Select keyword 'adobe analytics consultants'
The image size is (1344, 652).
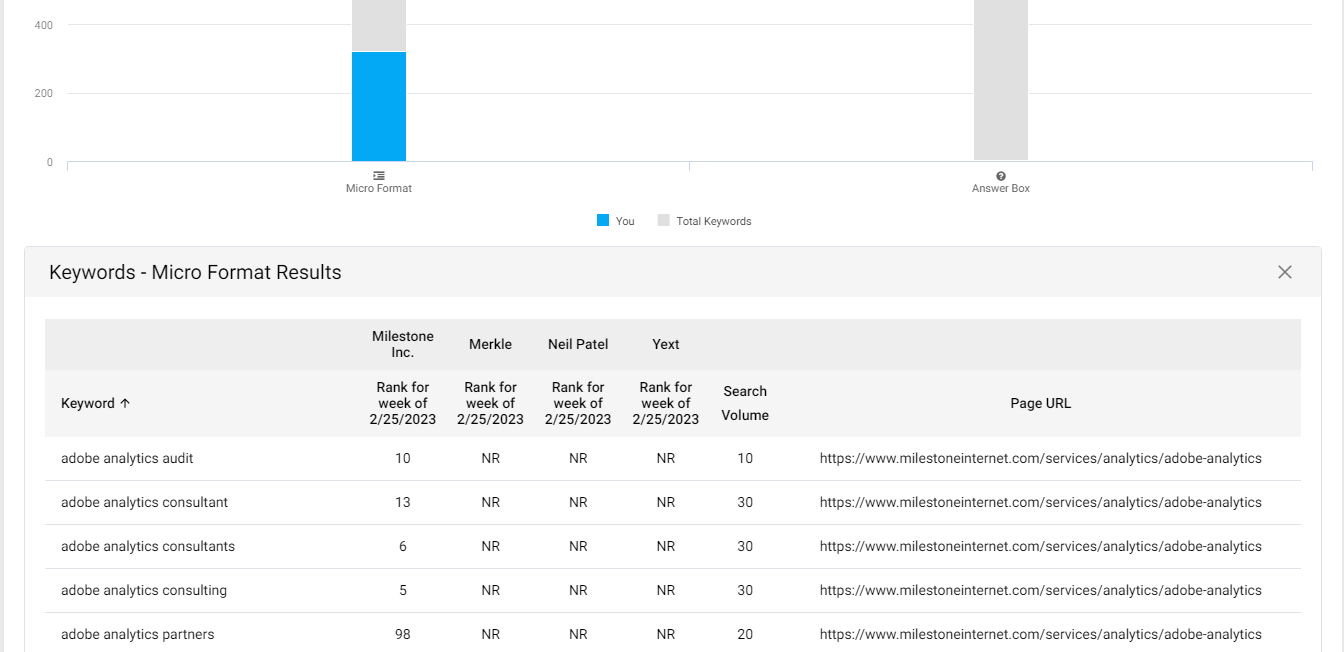[148, 546]
